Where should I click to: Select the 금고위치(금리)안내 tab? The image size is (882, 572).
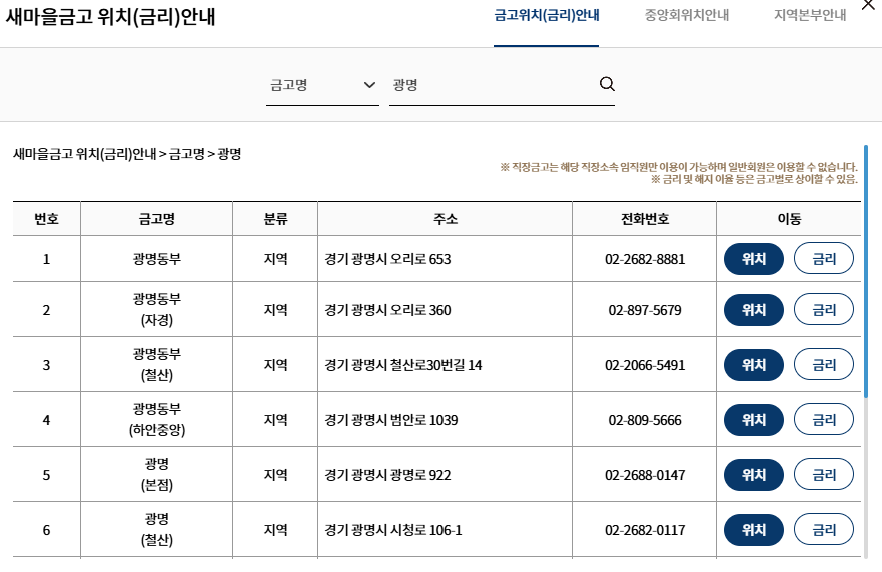(x=547, y=15)
